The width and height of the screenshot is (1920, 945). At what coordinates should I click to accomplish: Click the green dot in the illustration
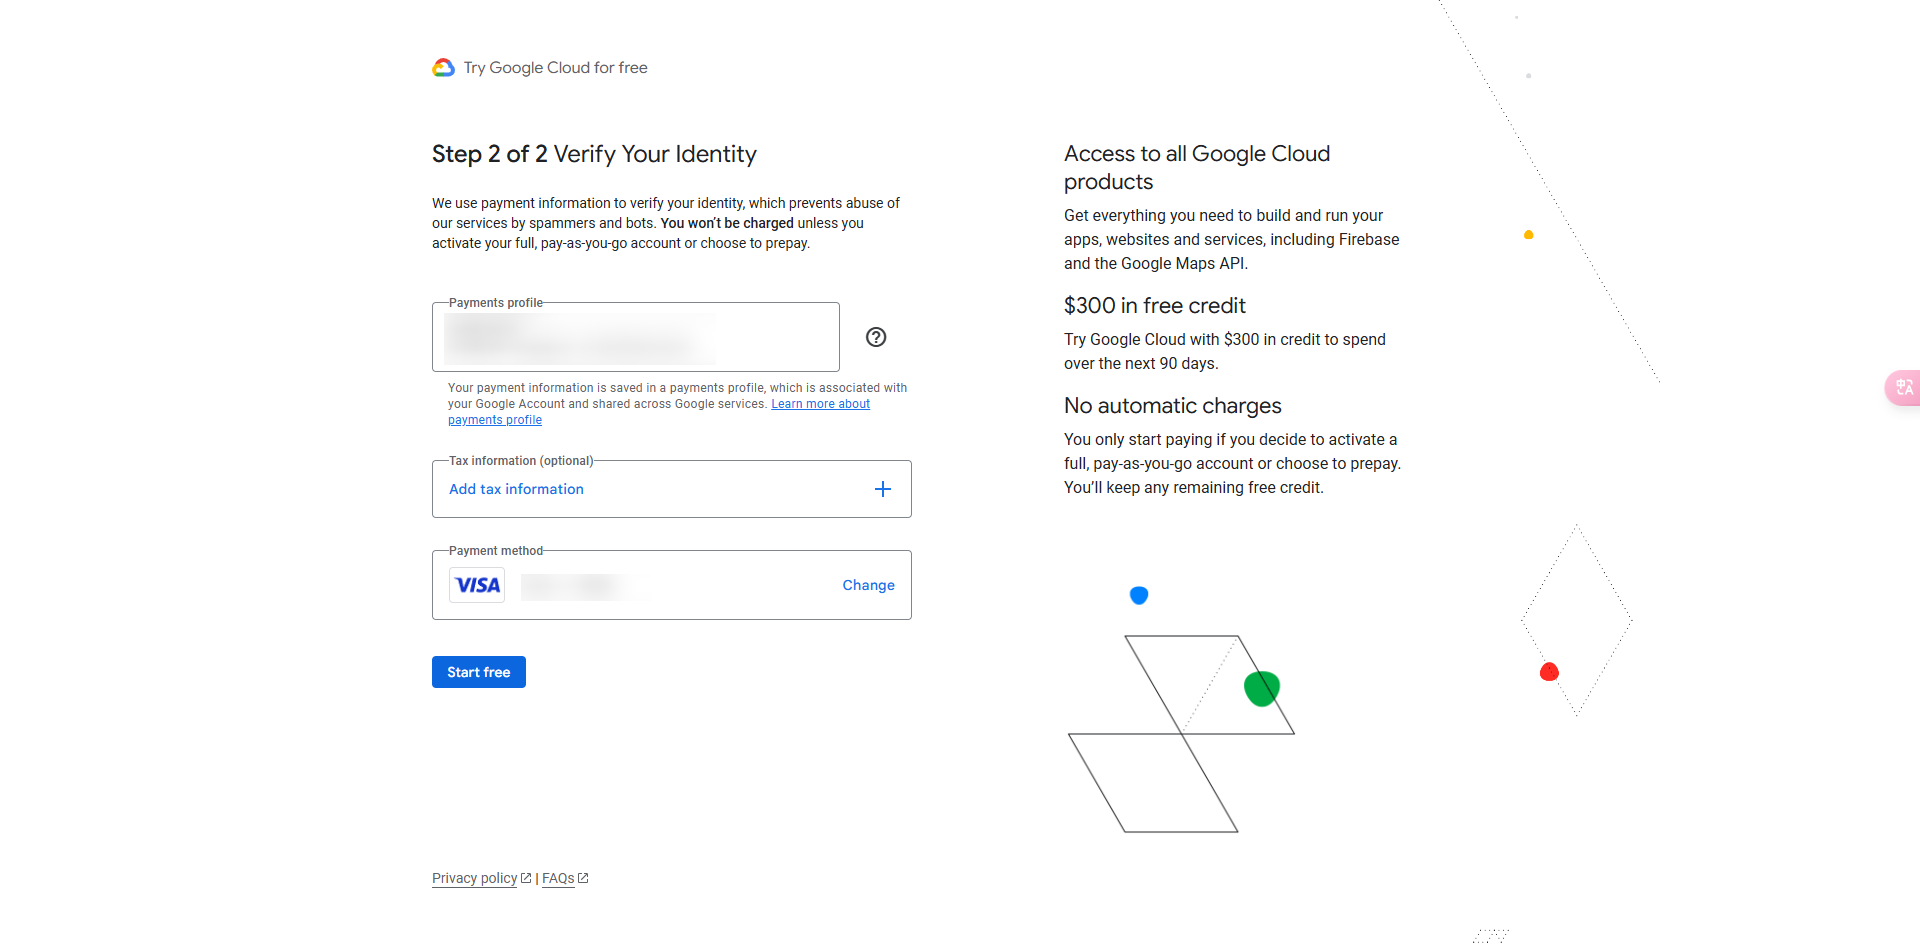tap(1261, 688)
